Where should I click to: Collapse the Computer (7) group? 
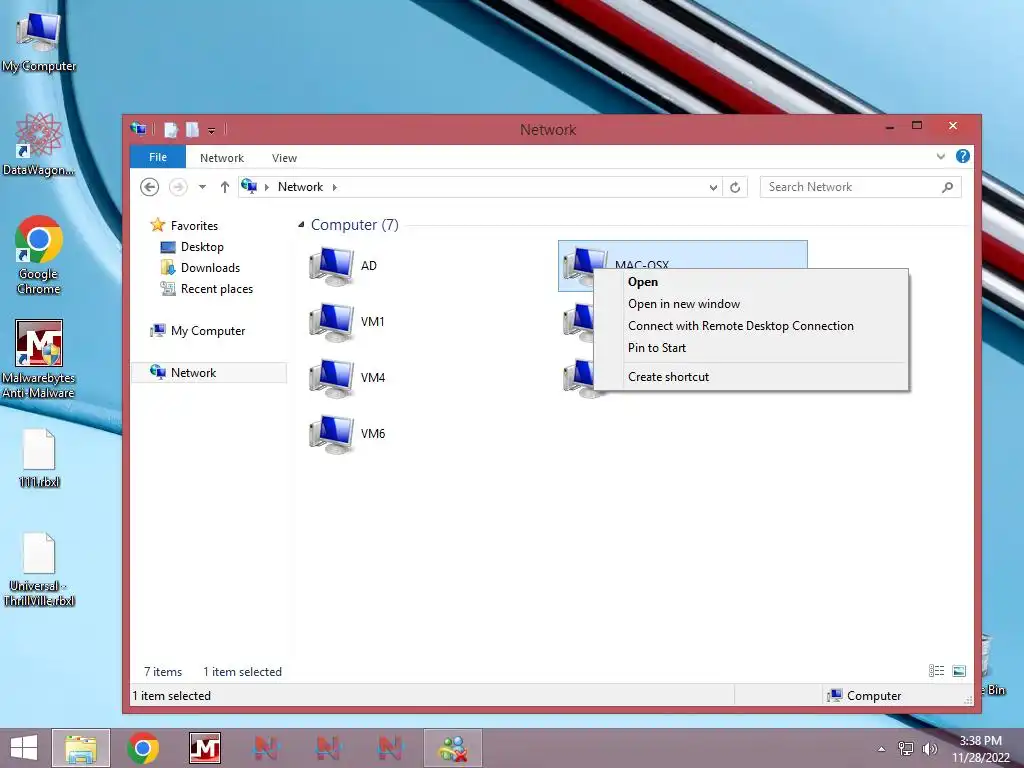(301, 225)
